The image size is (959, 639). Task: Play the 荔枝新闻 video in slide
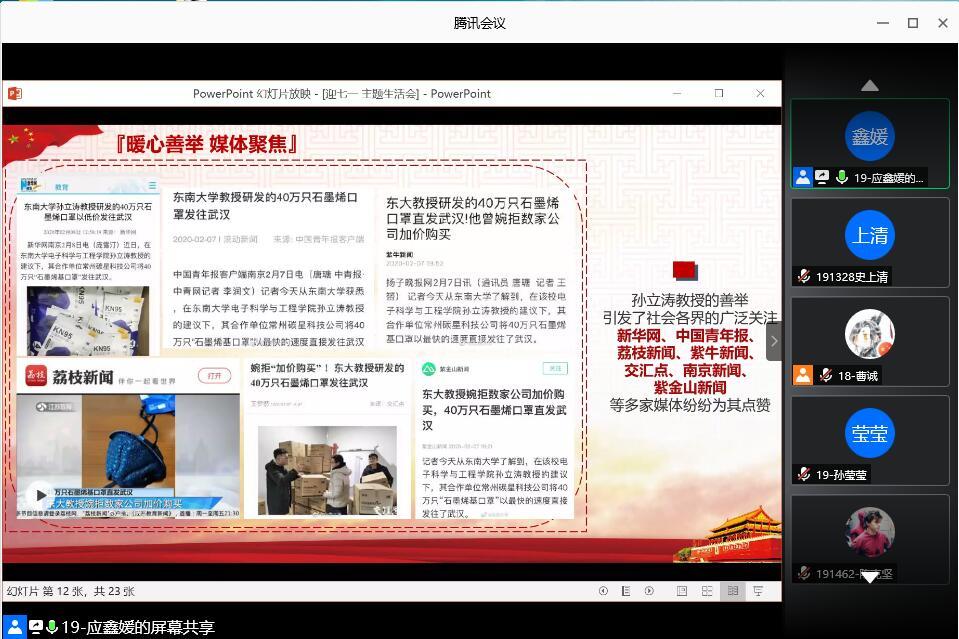[x=39, y=494]
